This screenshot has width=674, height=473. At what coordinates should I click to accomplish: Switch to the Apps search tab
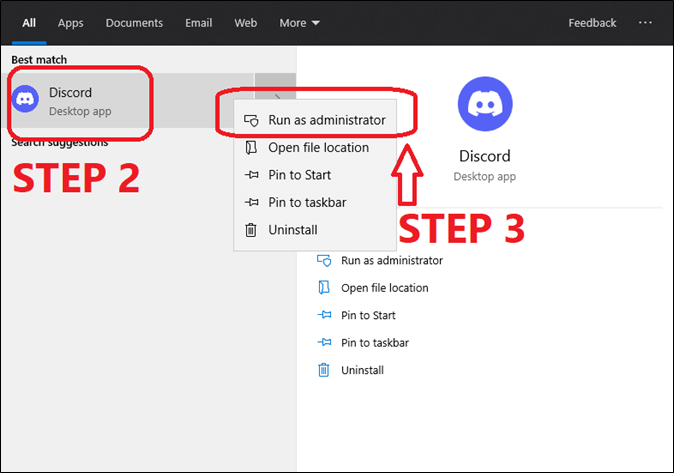[x=70, y=23]
